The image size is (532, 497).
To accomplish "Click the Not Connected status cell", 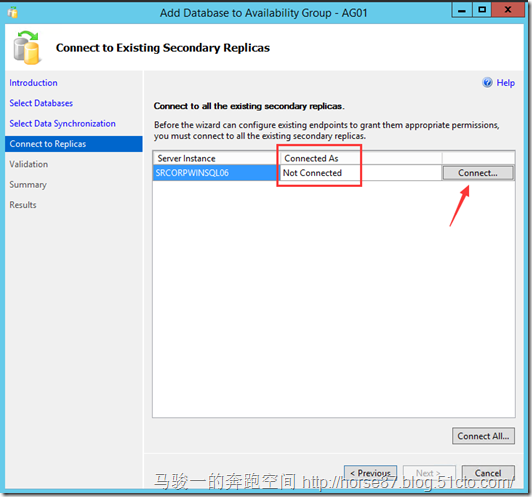I will point(360,173).
